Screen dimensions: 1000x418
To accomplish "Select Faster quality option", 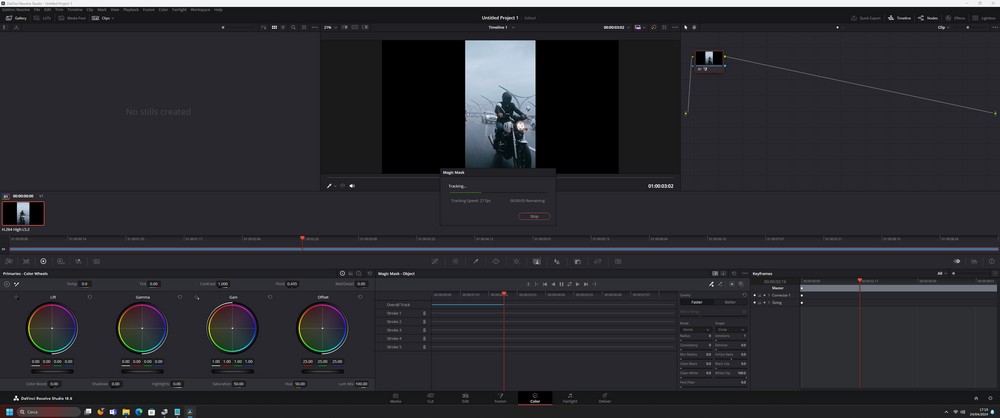I will coord(696,302).
